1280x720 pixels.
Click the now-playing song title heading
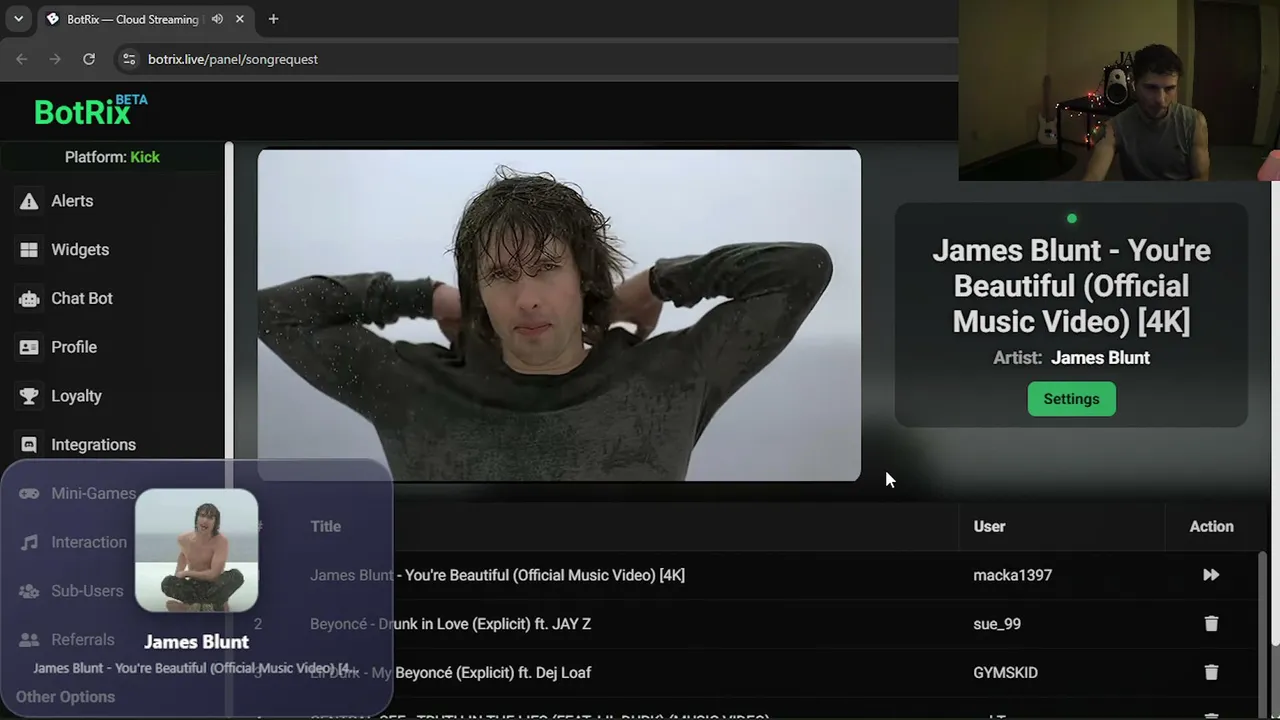coord(1071,285)
